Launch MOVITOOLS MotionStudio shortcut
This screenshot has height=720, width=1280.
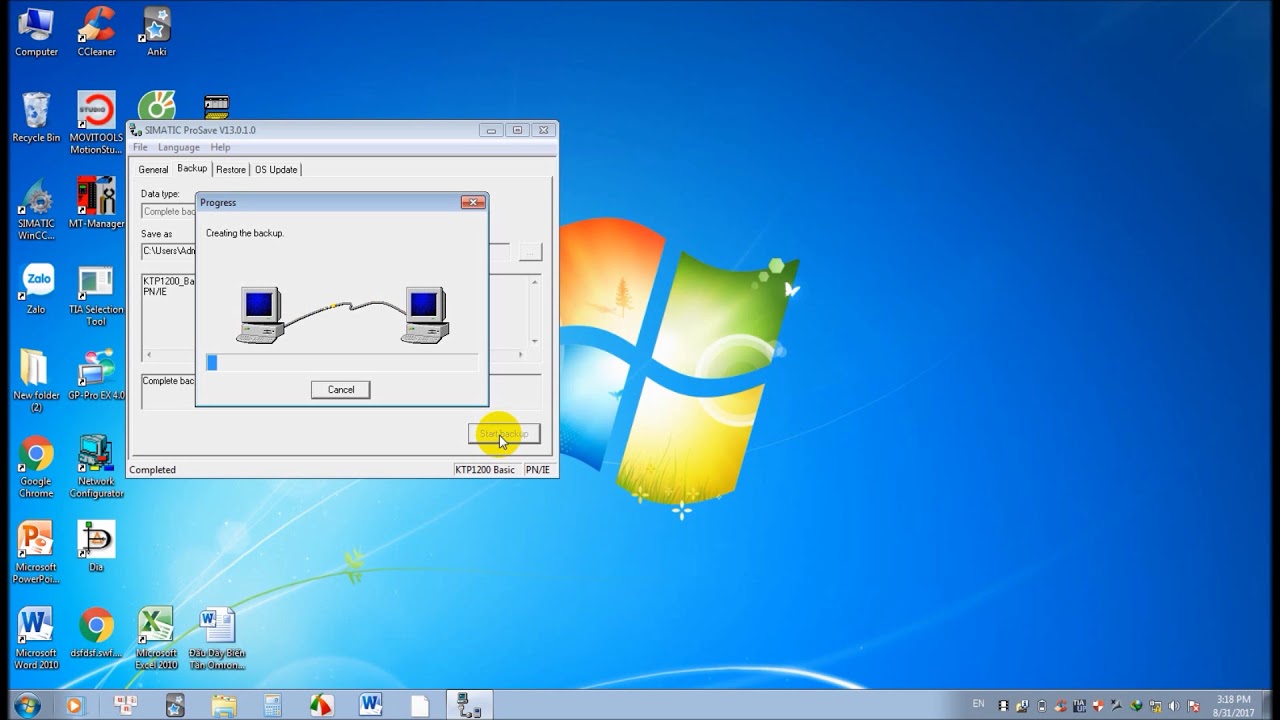(97, 123)
